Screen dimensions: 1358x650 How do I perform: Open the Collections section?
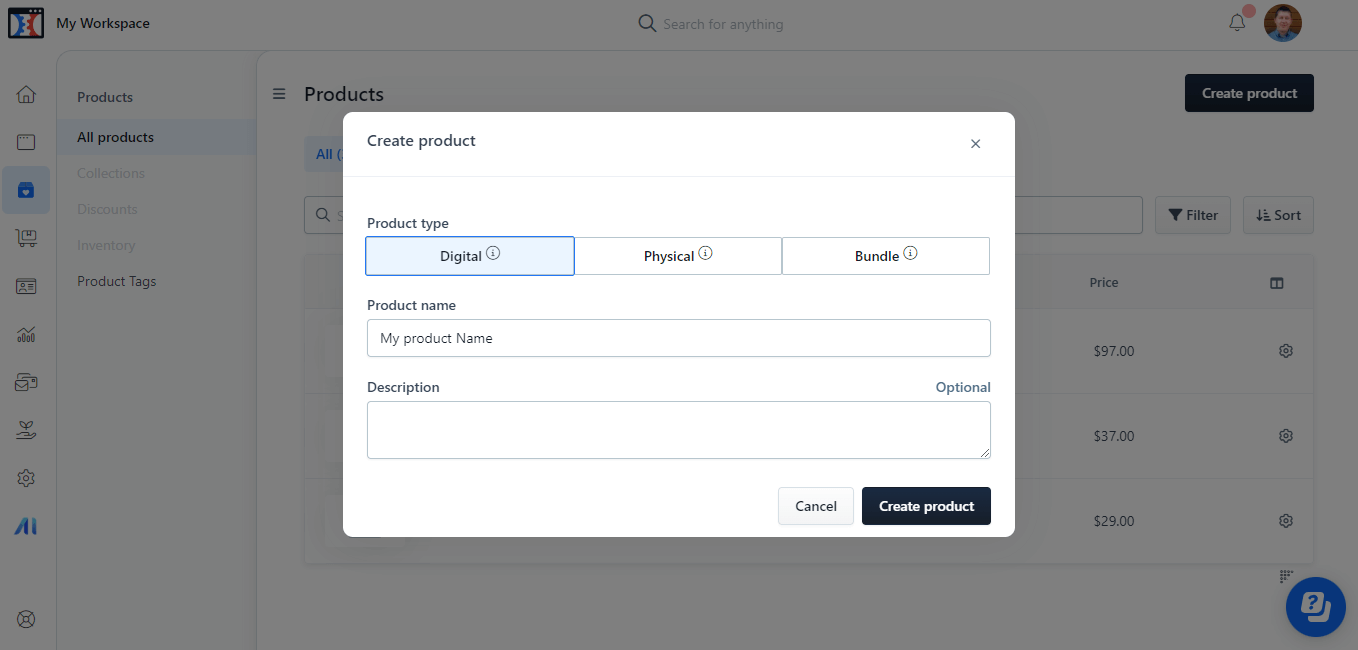coord(111,173)
